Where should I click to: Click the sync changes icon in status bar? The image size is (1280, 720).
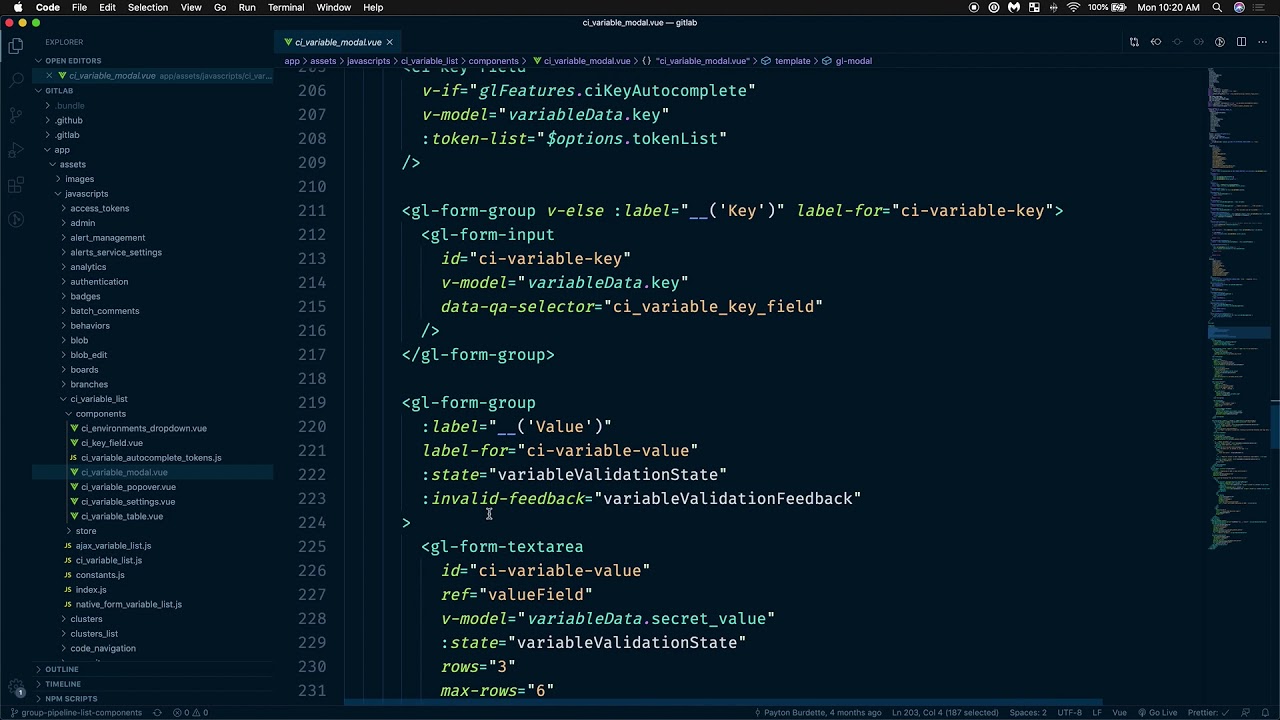(157, 713)
